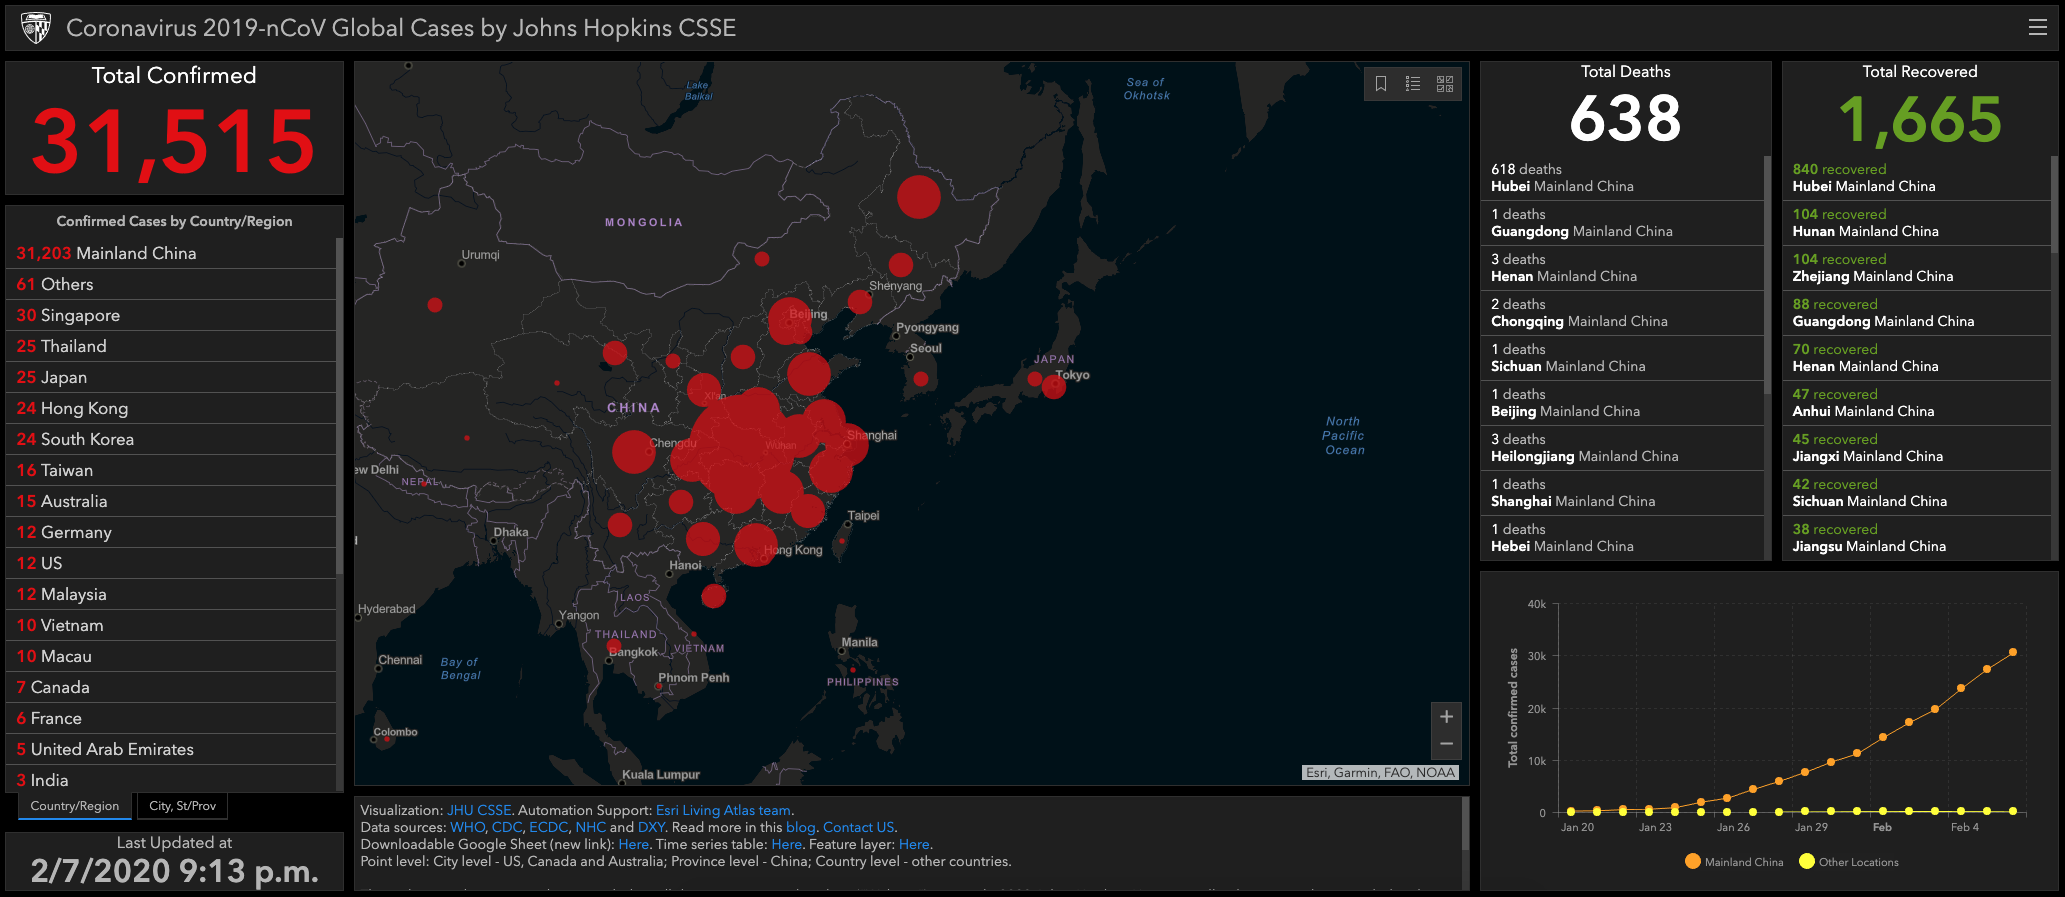Select Taiwan in country list
The height and width of the screenshot is (897, 2065).
click(171, 471)
